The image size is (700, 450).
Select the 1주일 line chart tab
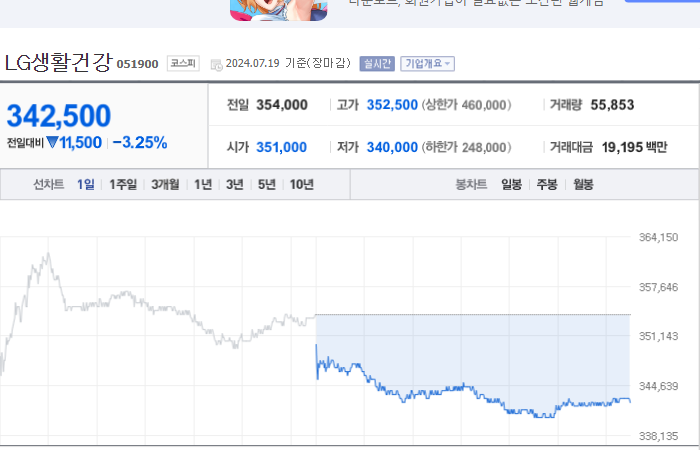tap(123, 184)
